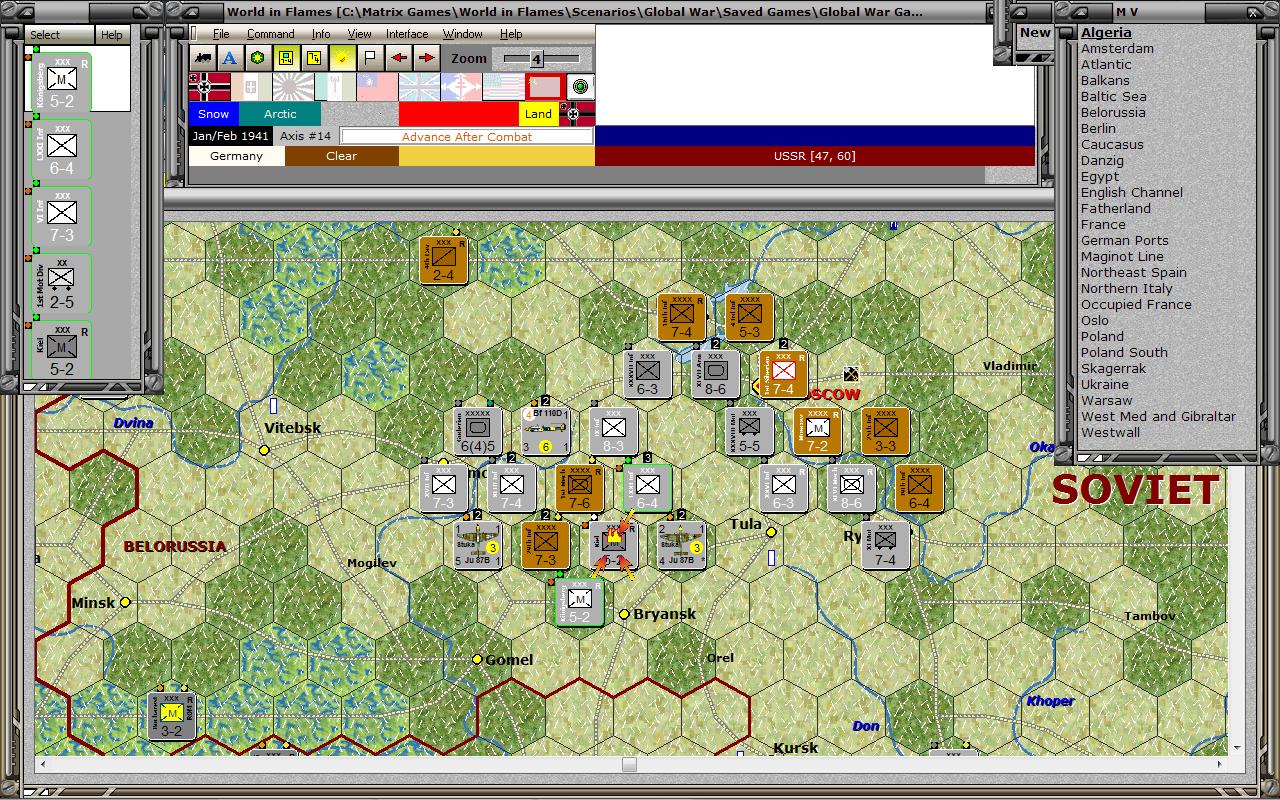
Task: Click the 3-2 yellow unit near Minsk
Action: point(171,716)
